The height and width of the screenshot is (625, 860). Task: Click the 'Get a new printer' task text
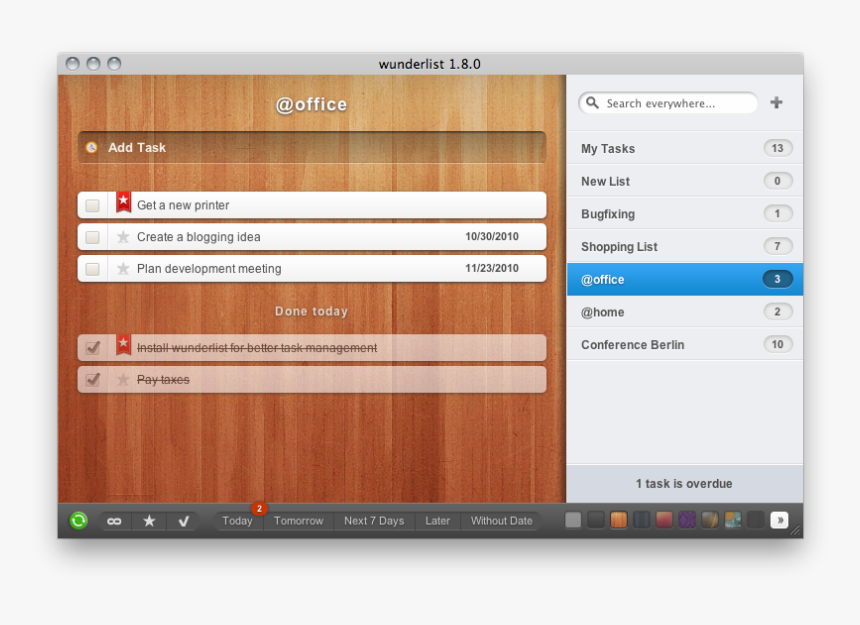[x=183, y=205]
